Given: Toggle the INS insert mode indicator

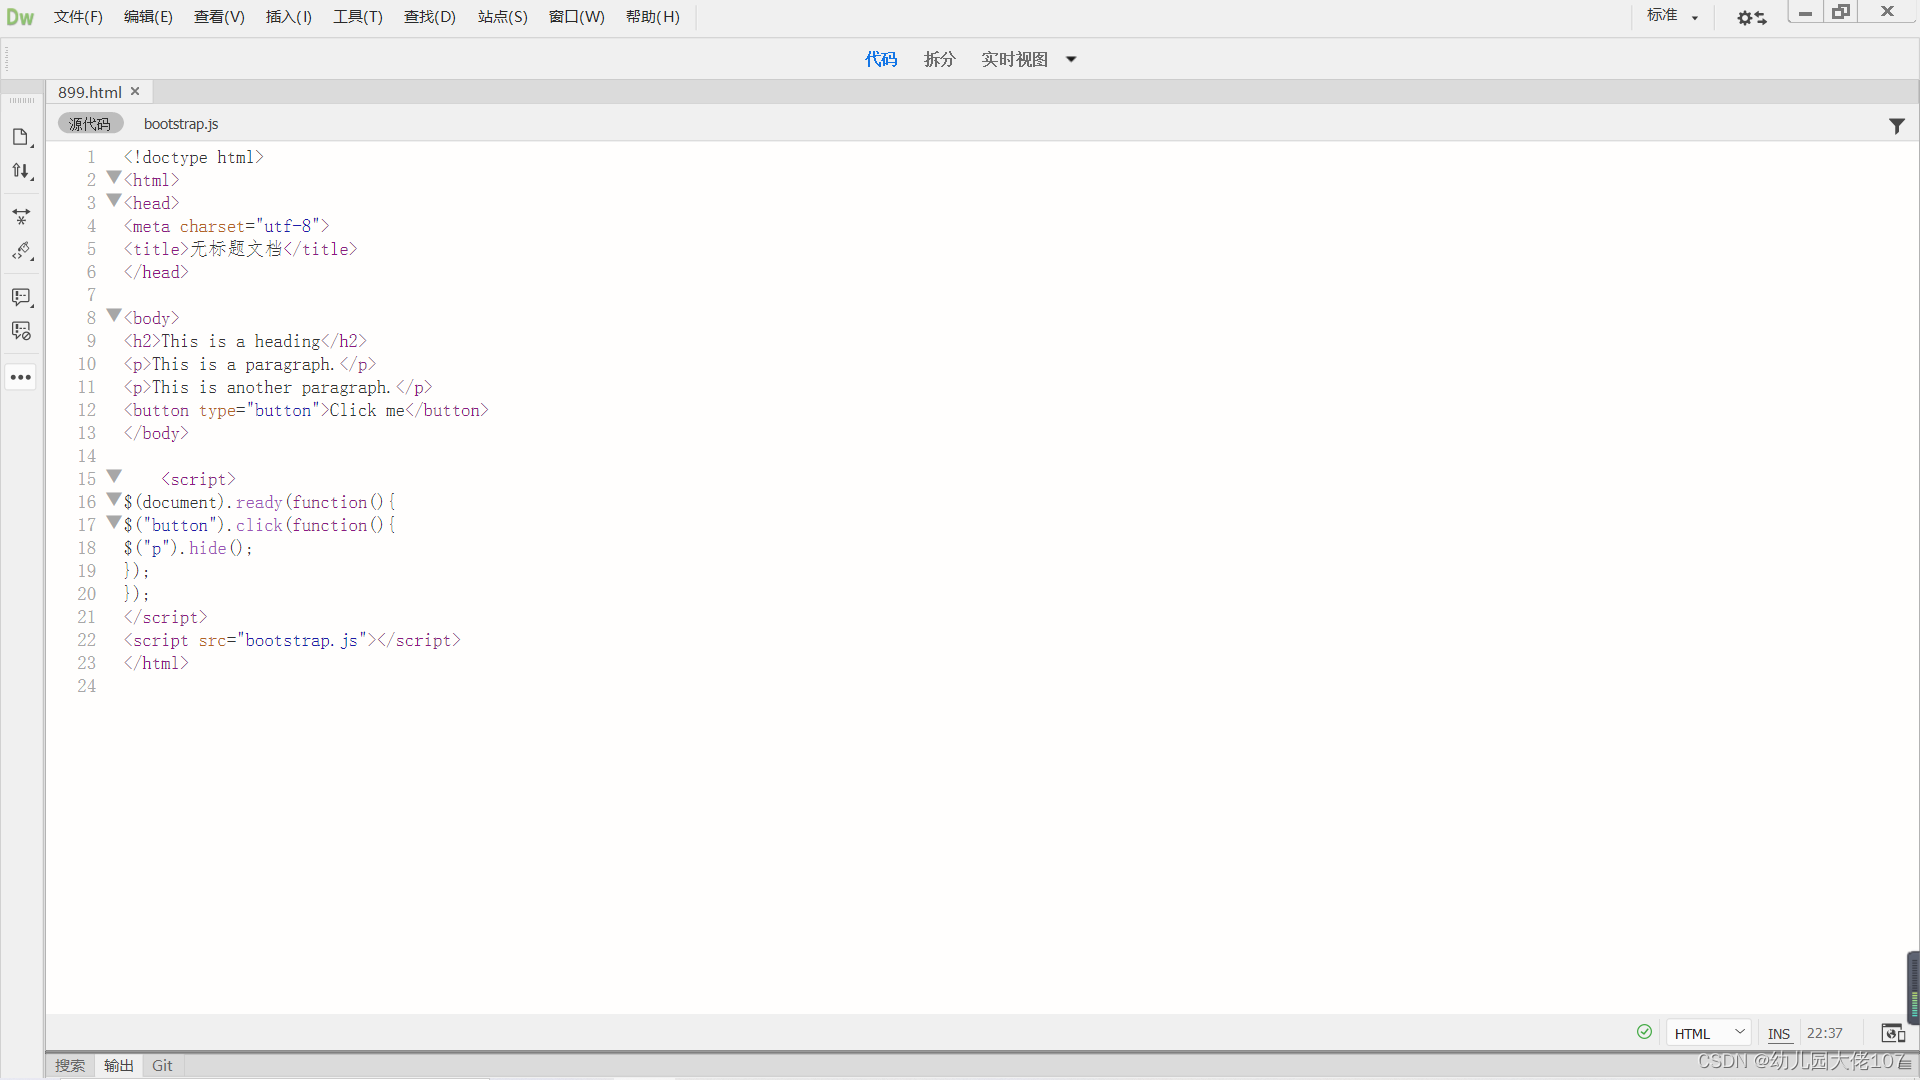Looking at the screenshot, I should pyautogui.click(x=1778, y=1034).
